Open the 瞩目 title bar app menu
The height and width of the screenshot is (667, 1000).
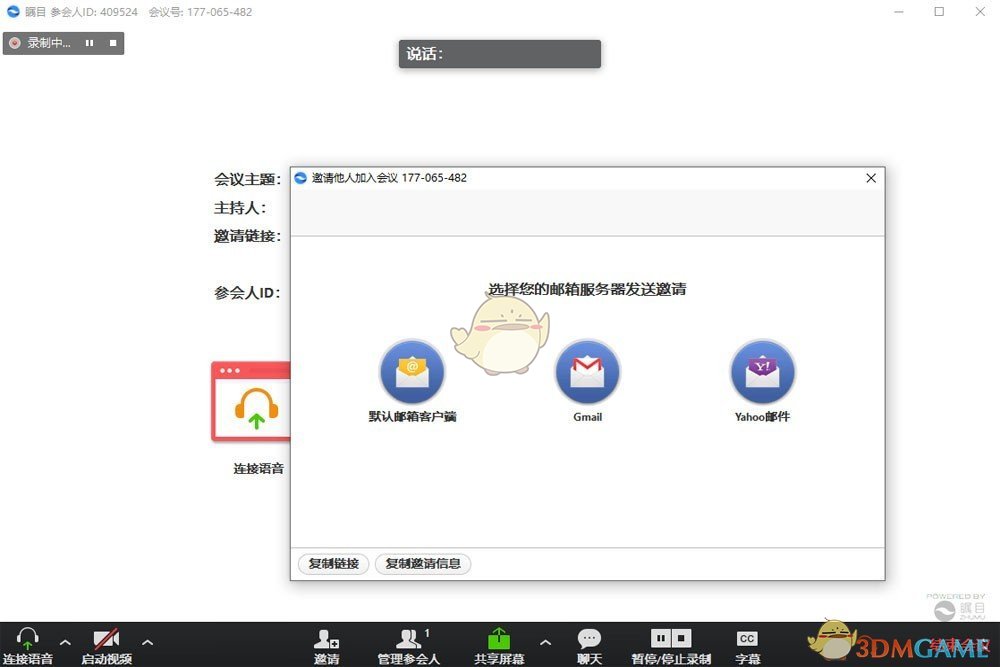click(9, 12)
